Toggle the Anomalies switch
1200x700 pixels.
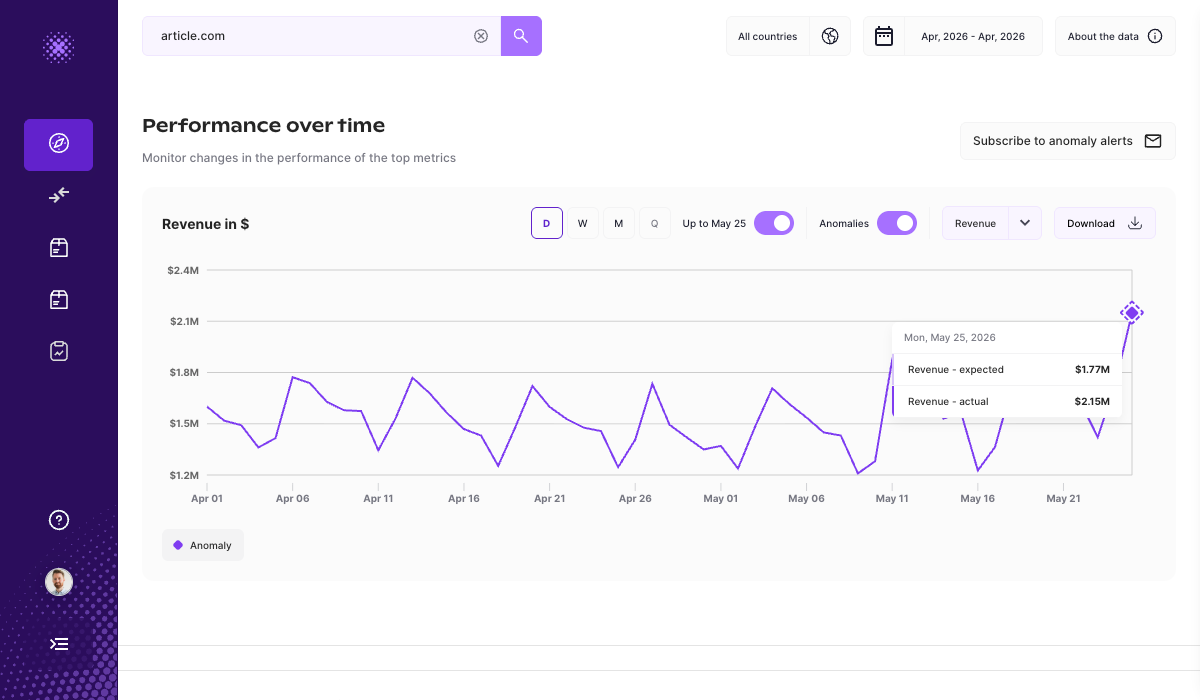click(897, 223)
